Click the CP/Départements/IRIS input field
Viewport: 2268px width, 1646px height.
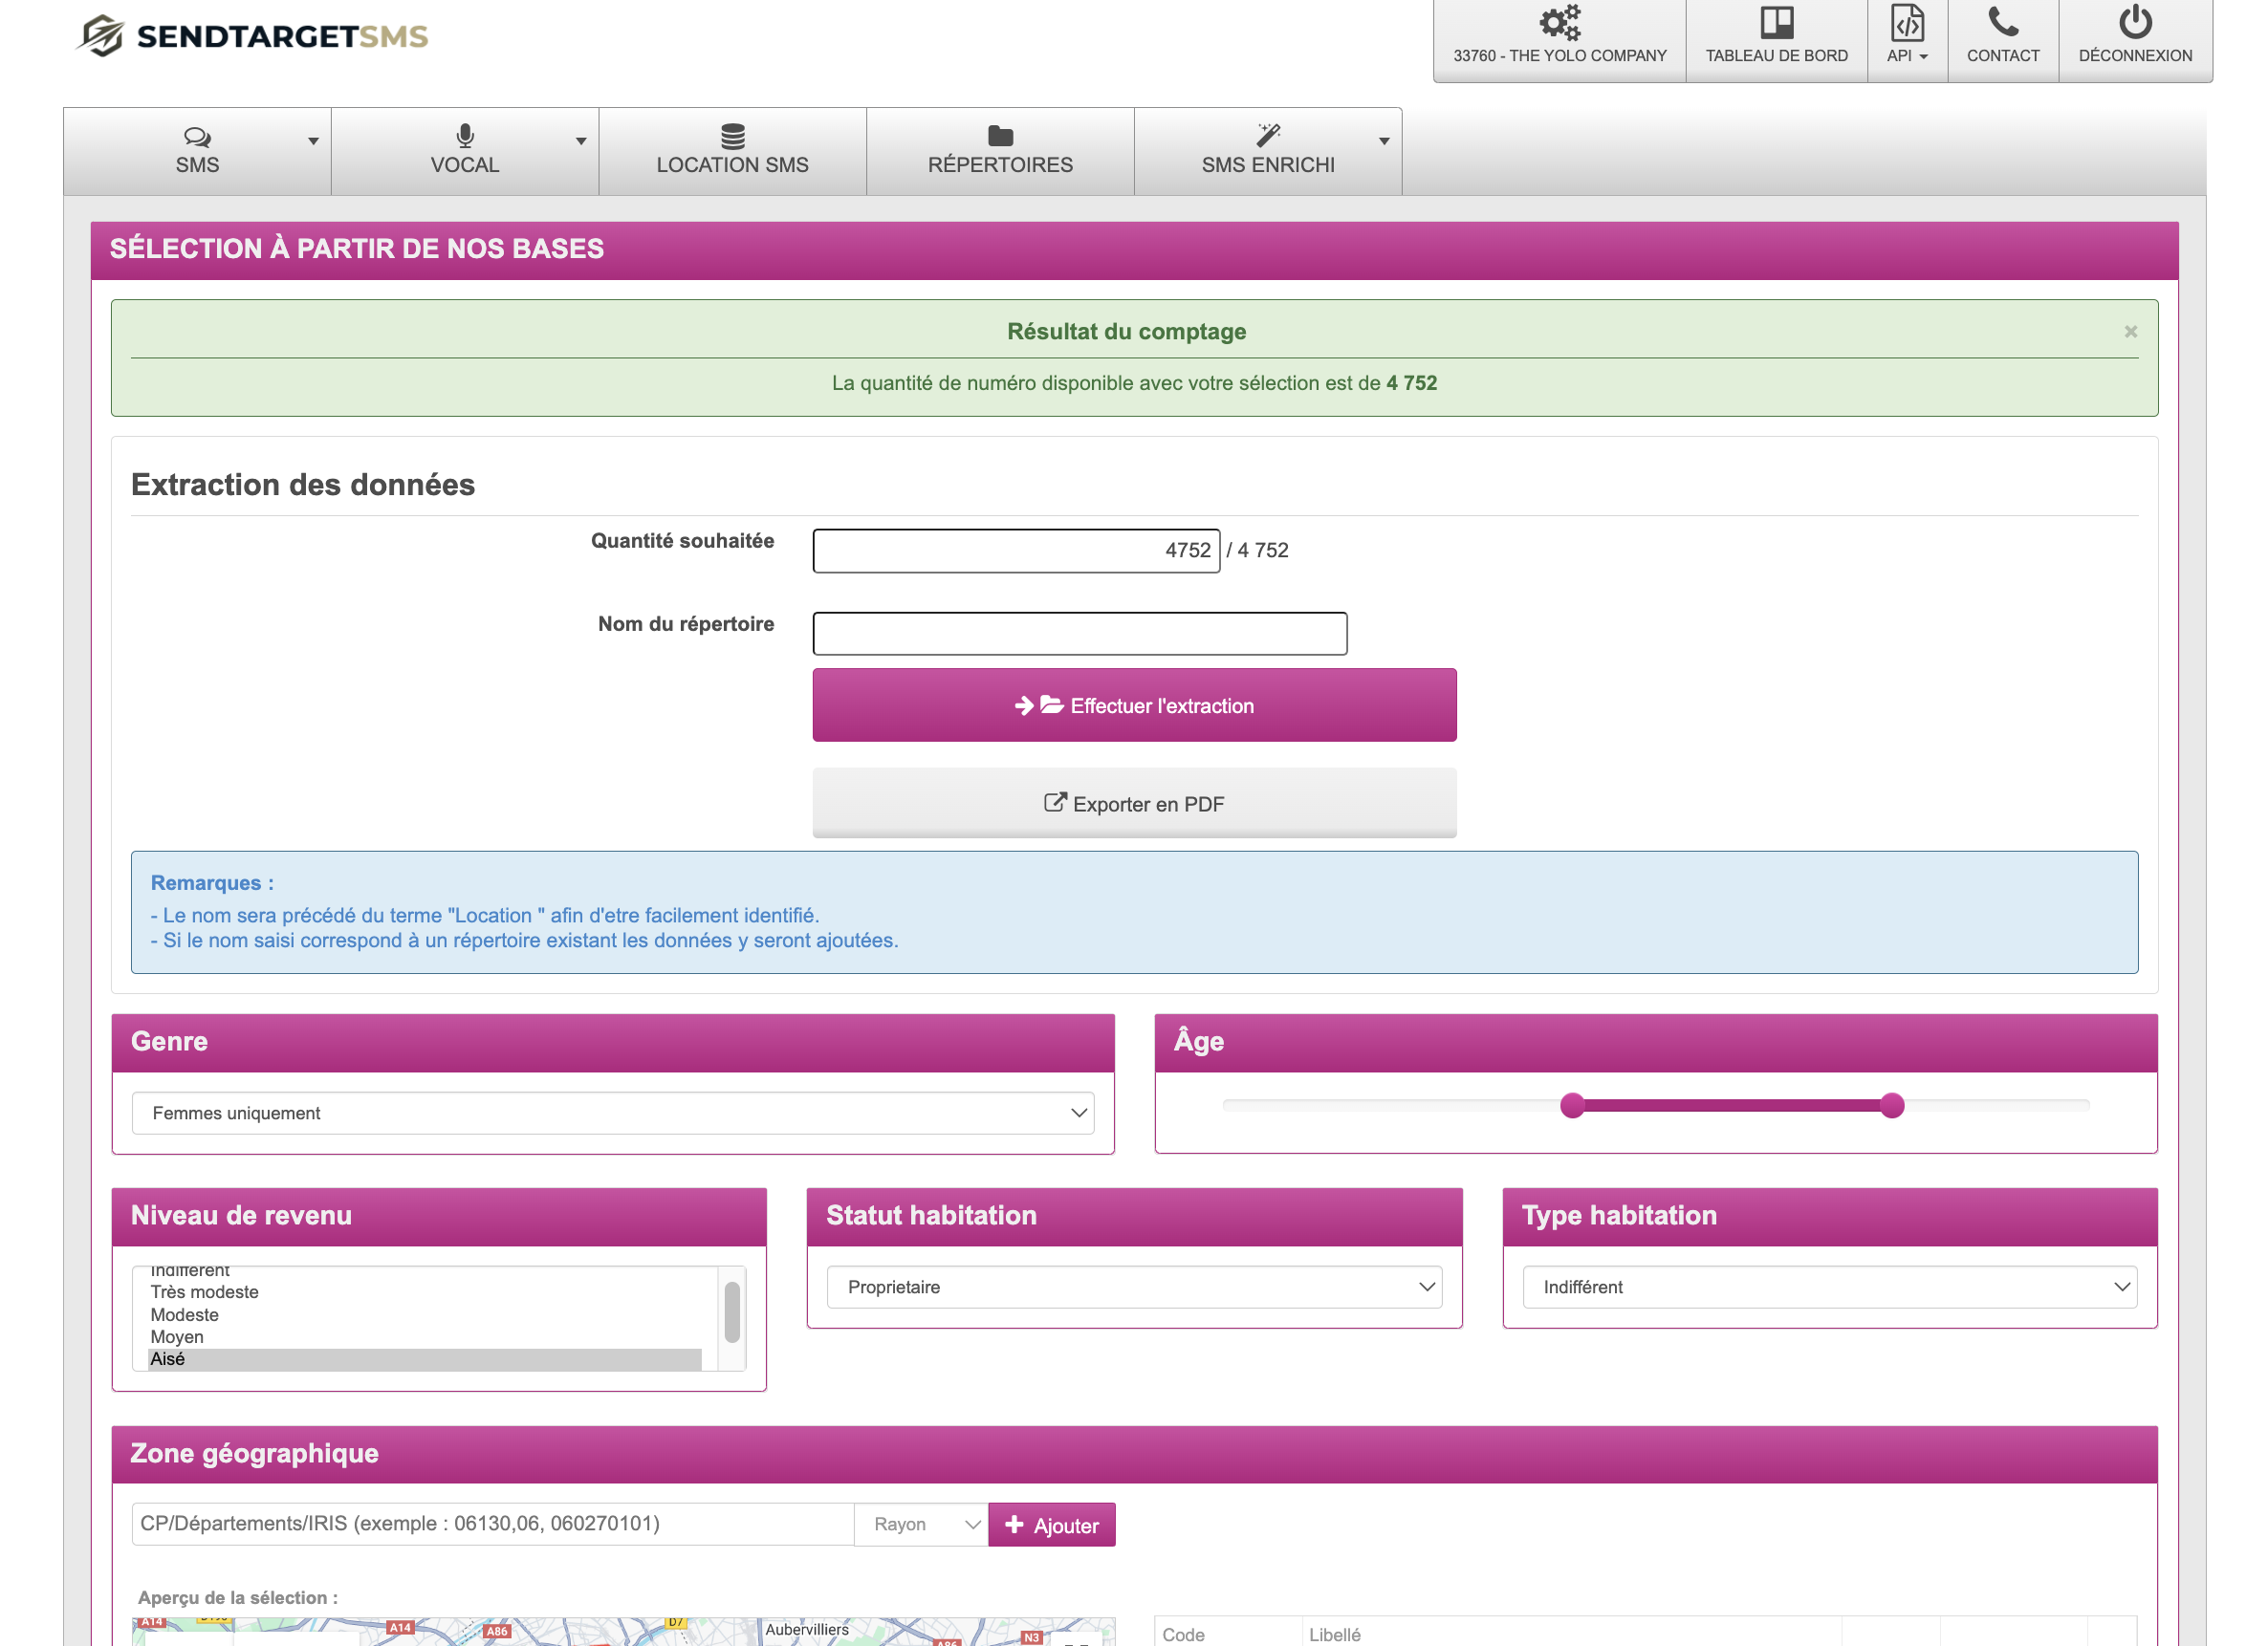492,1524
